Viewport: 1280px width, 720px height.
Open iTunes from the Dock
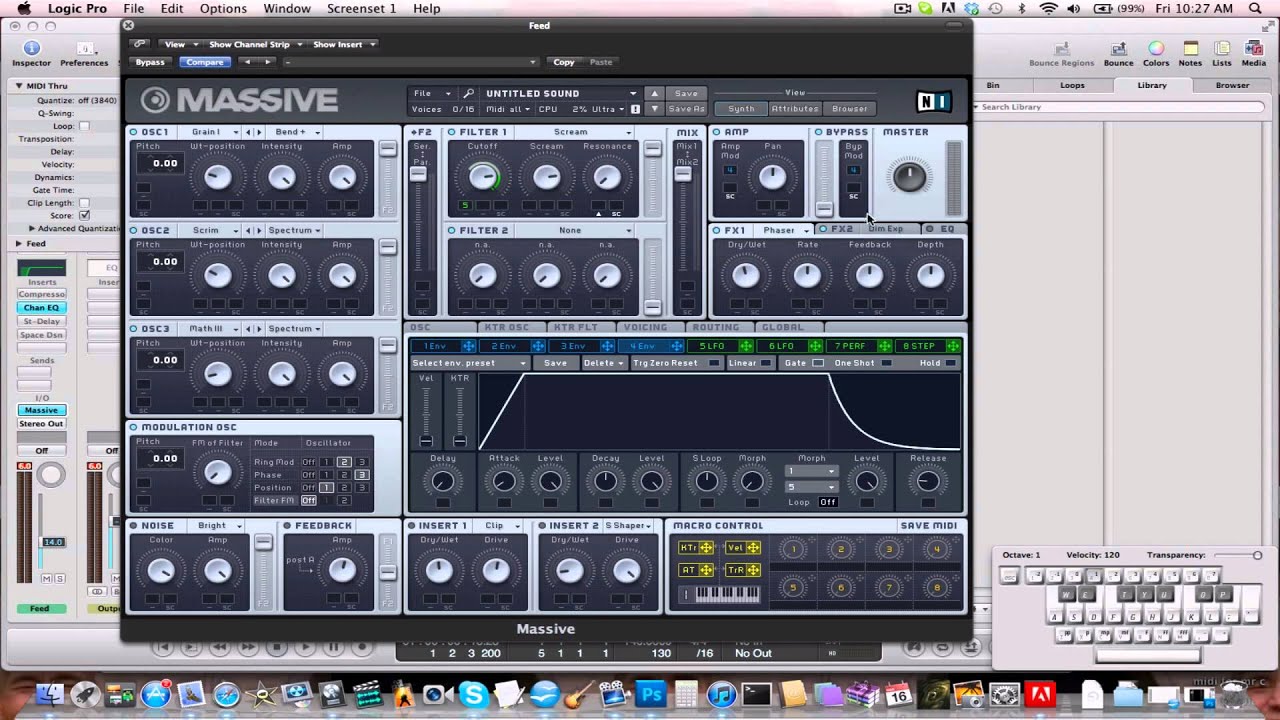point(720,695)
